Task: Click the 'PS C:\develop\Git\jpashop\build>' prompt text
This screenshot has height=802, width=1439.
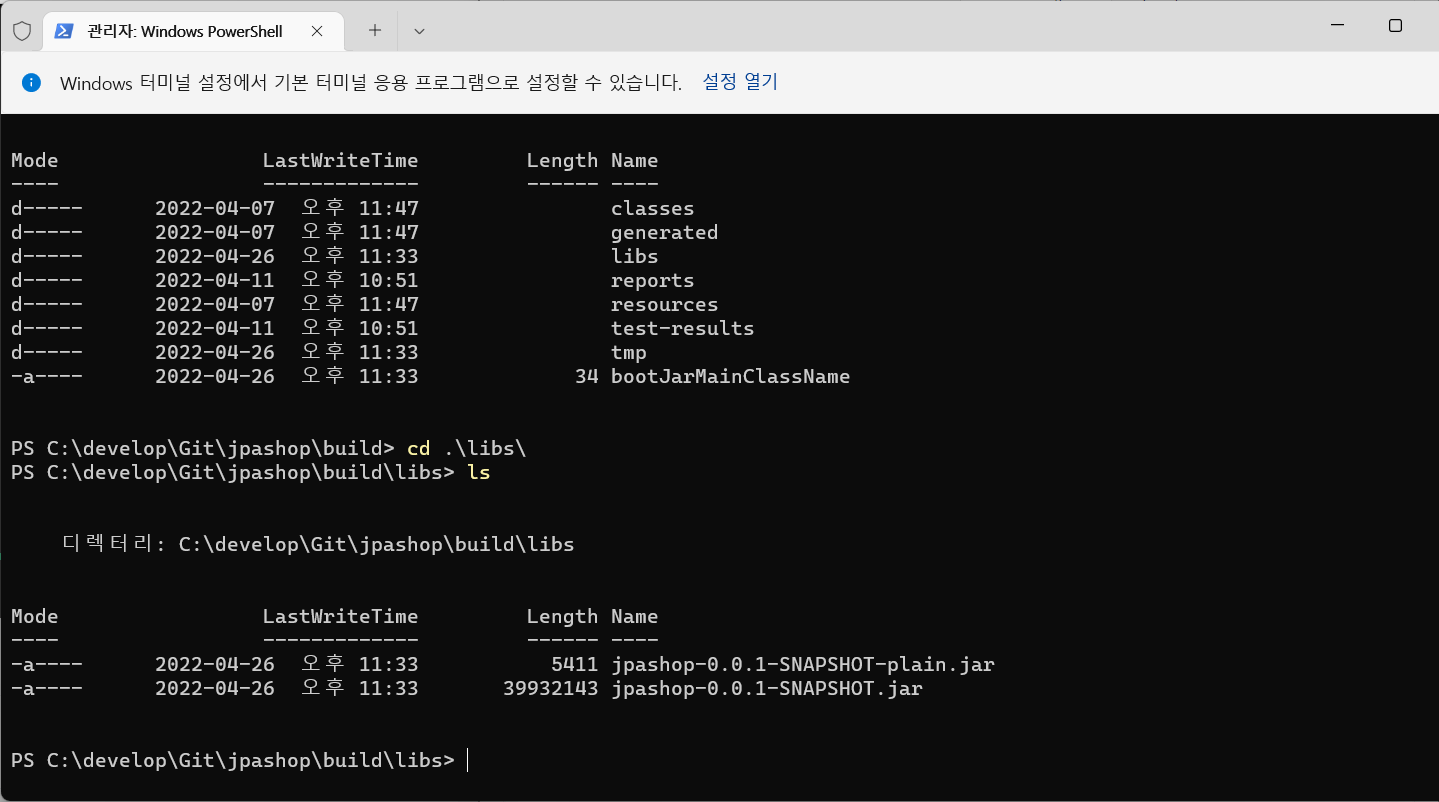Action: (203, 448)
